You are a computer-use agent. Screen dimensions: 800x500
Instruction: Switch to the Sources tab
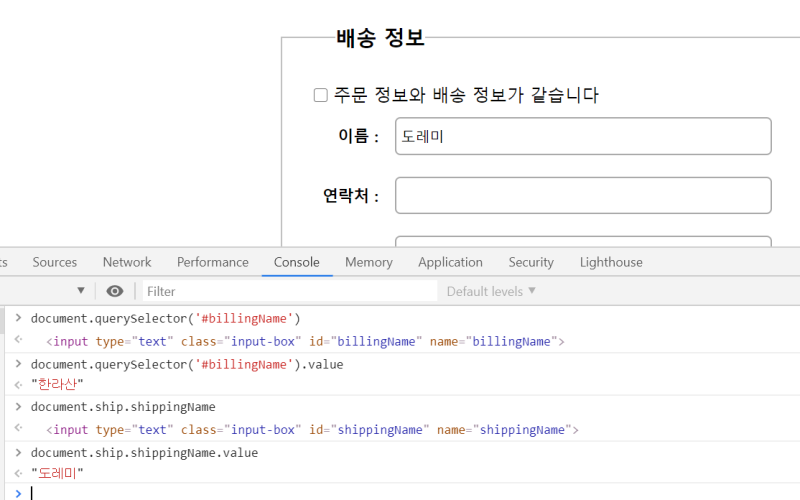point(54,262)
